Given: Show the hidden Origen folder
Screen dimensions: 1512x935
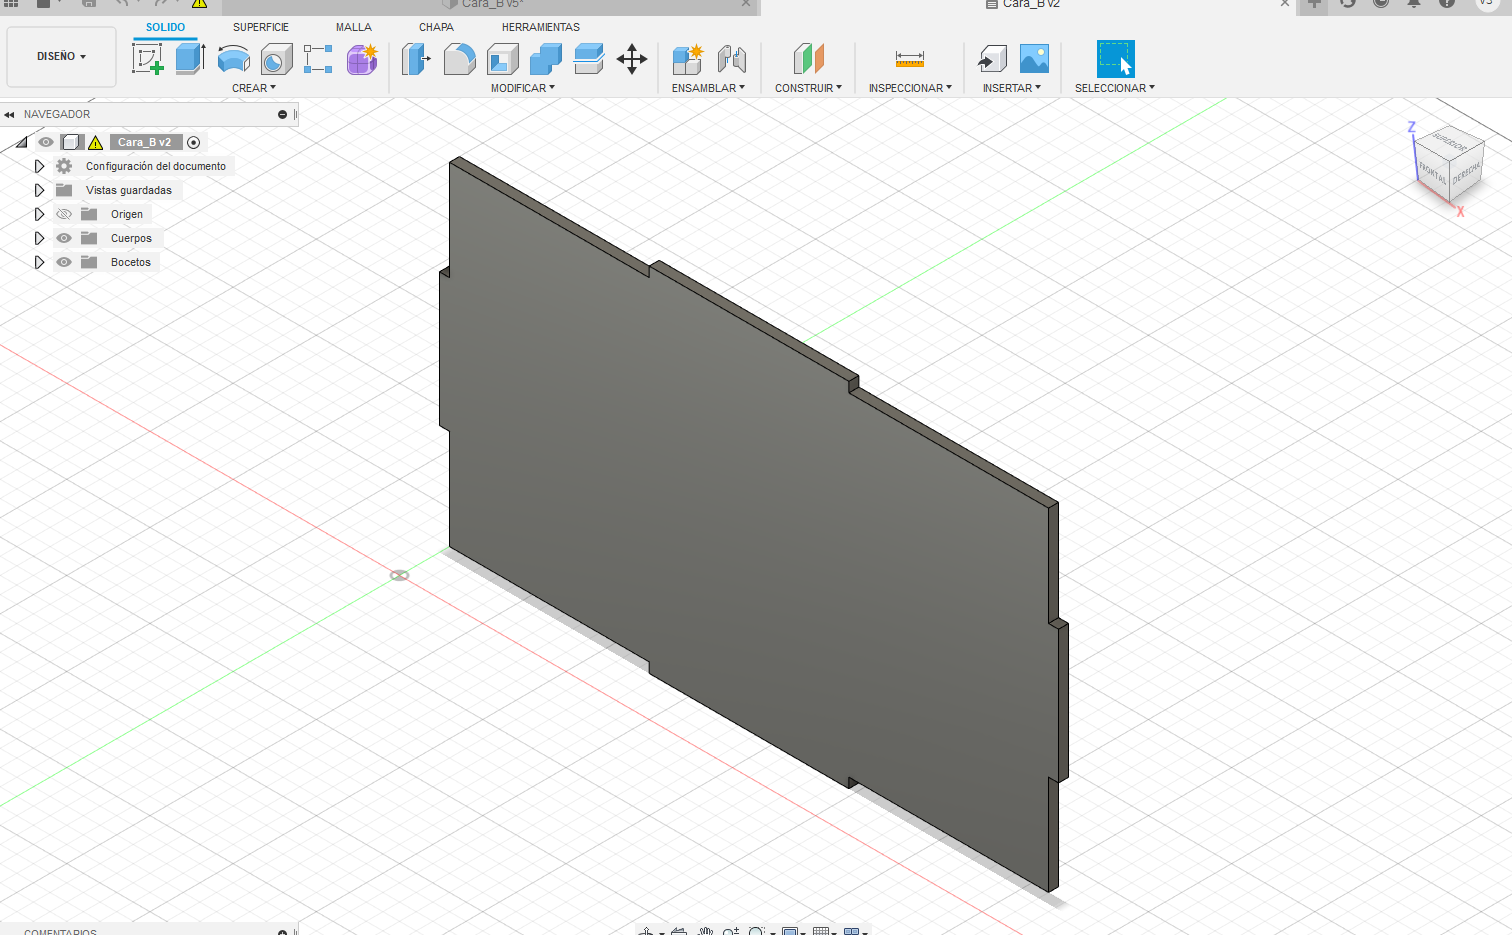Looking at the screenshot, I should point(64,214).
